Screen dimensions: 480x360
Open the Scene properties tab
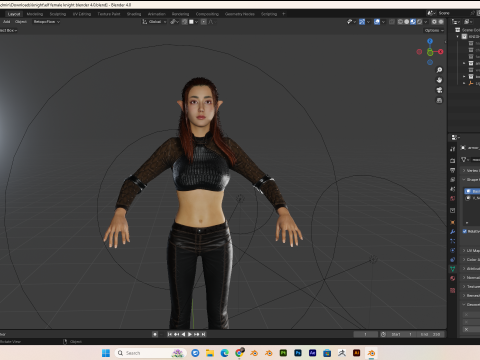452,189
